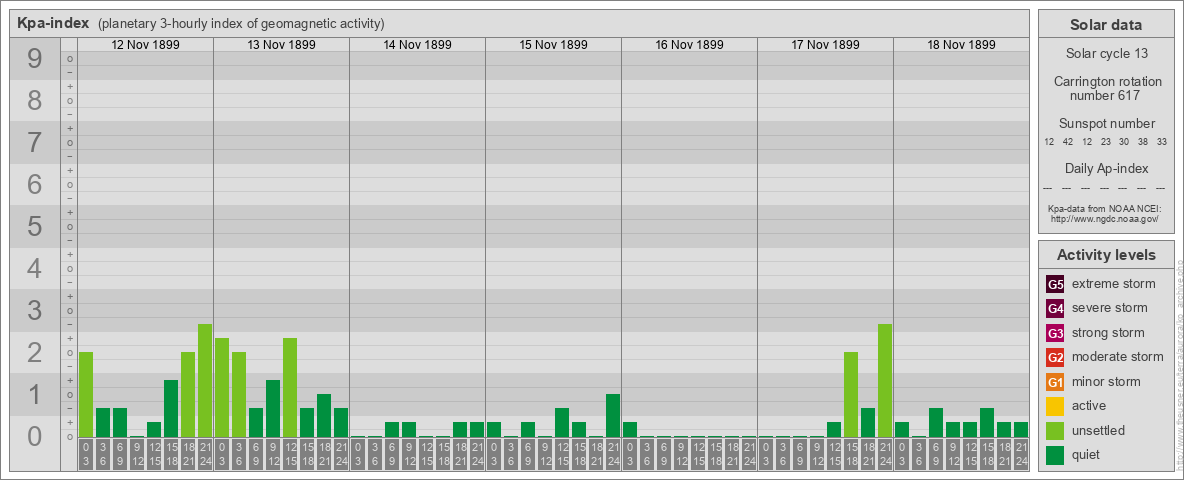The width and height of the screenshot is (1184, 480).
Task: Click the Kp scale number 7
Action: [x=35, y=143]
